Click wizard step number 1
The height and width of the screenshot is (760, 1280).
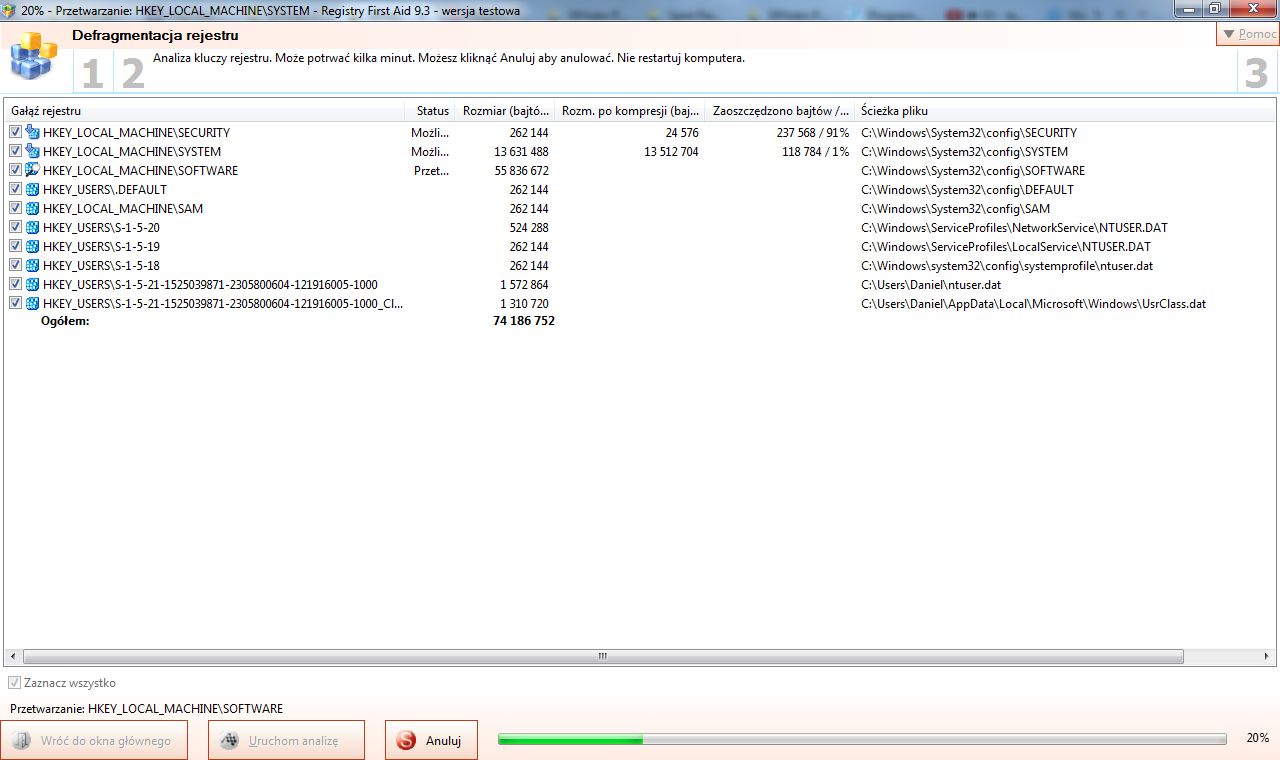(x=92, y=74)
